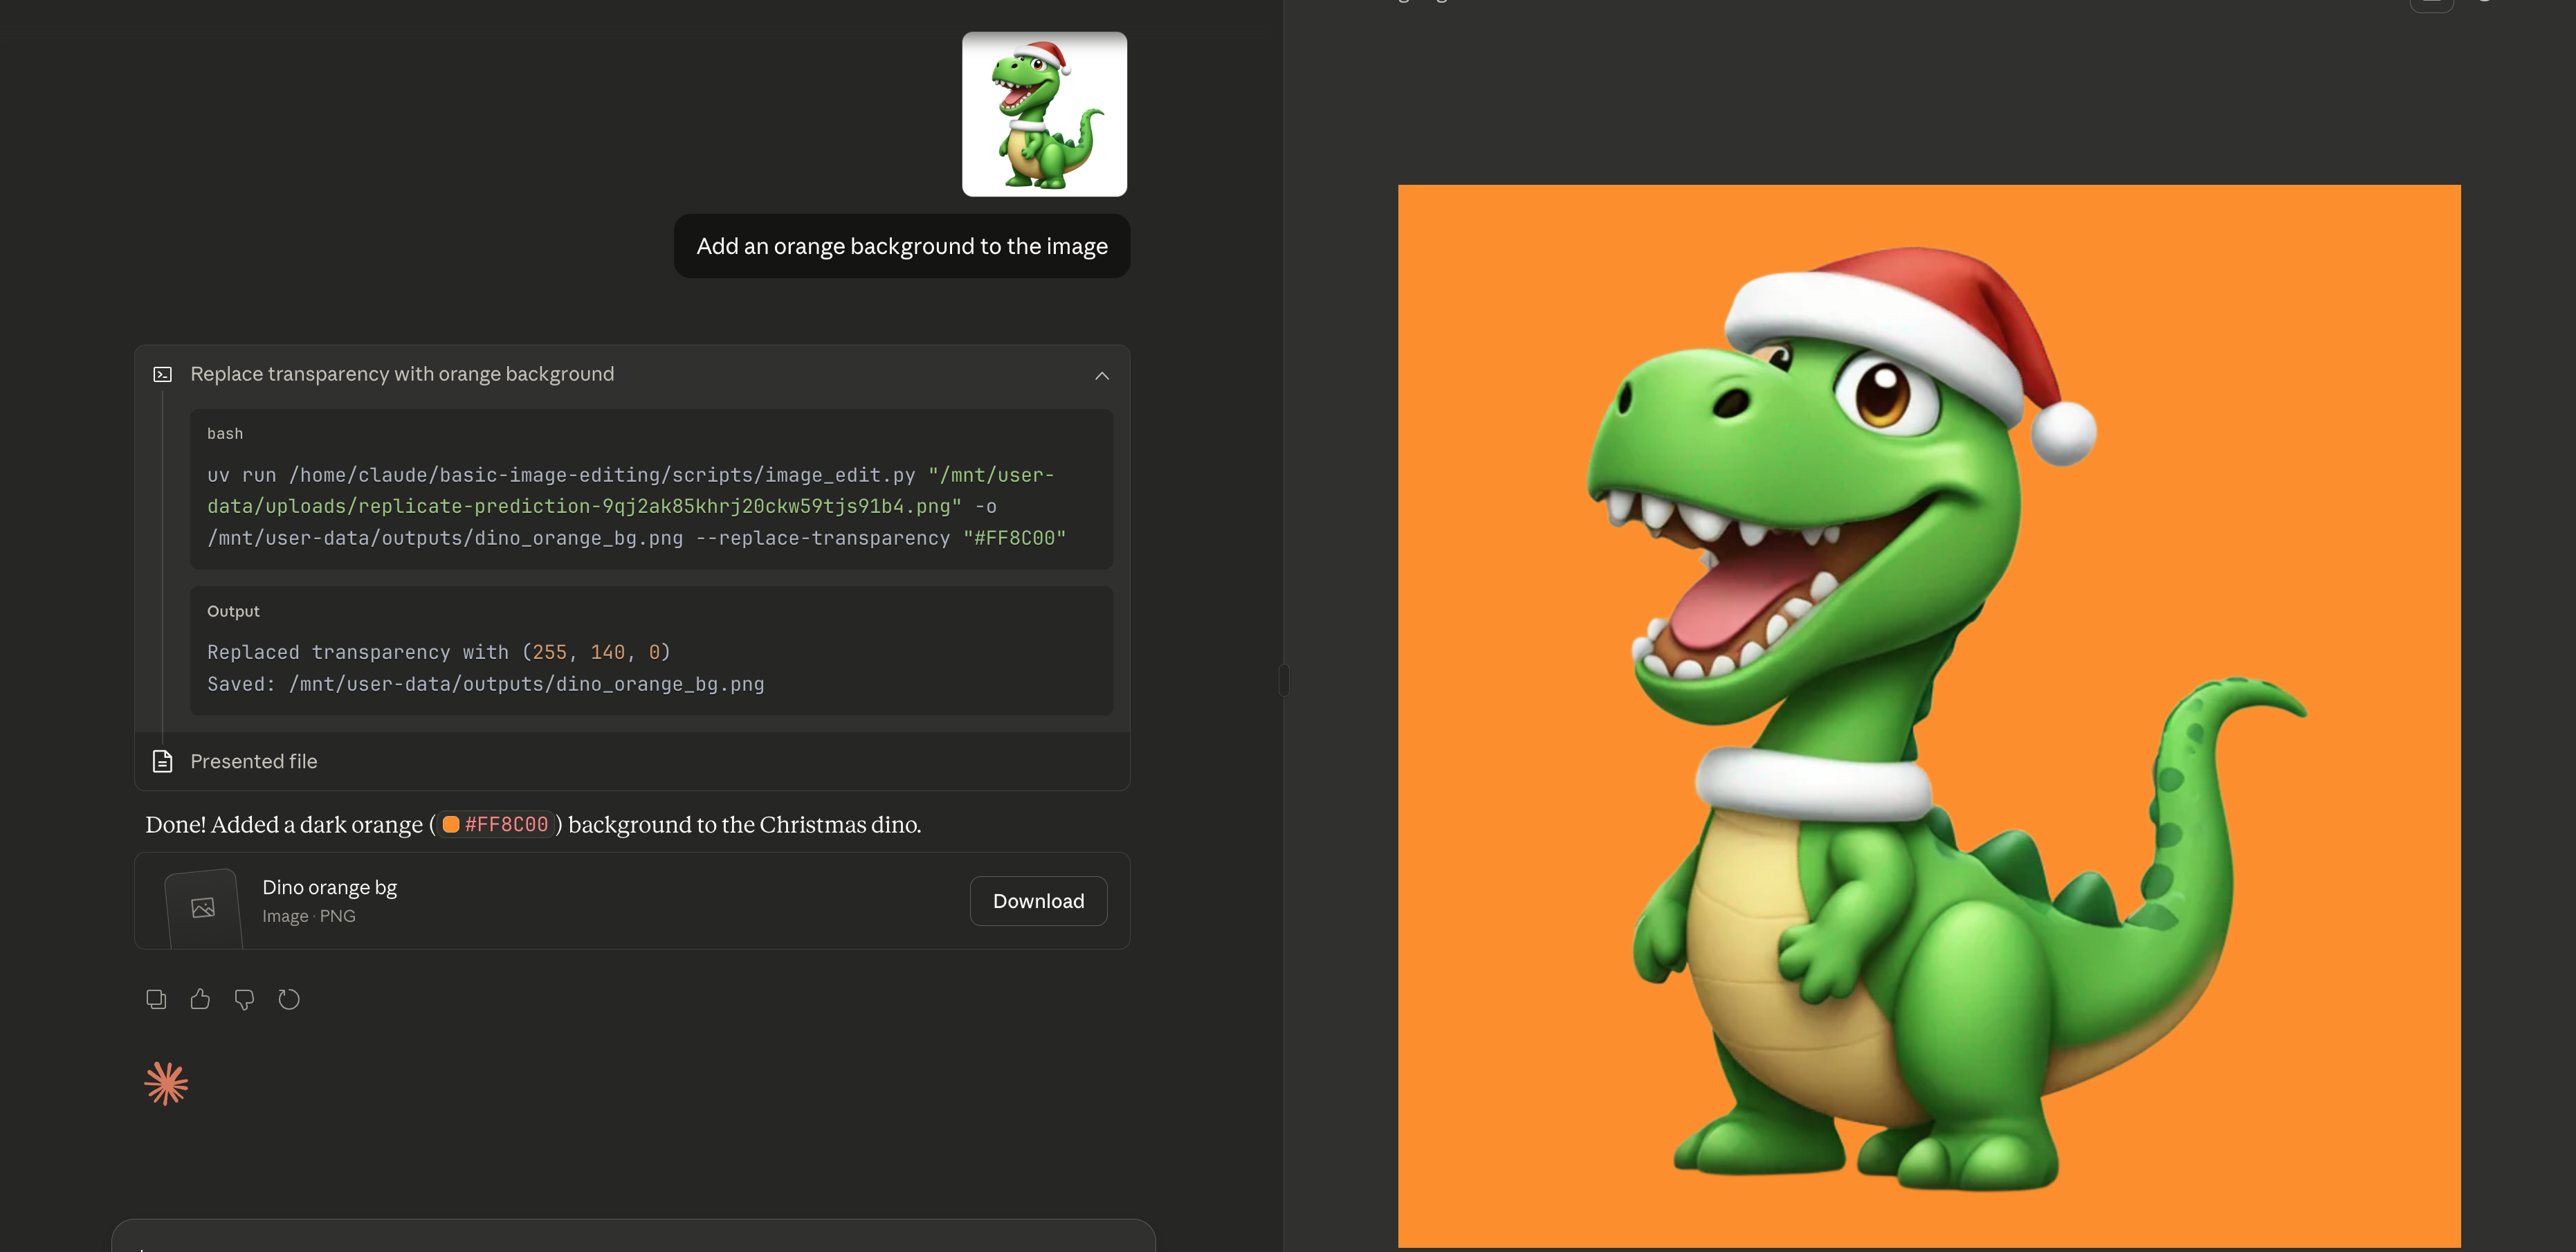Click the 'Add an orange background' message bubble
Viewport: 2576px width, 1252px height.
coord(901,246)
